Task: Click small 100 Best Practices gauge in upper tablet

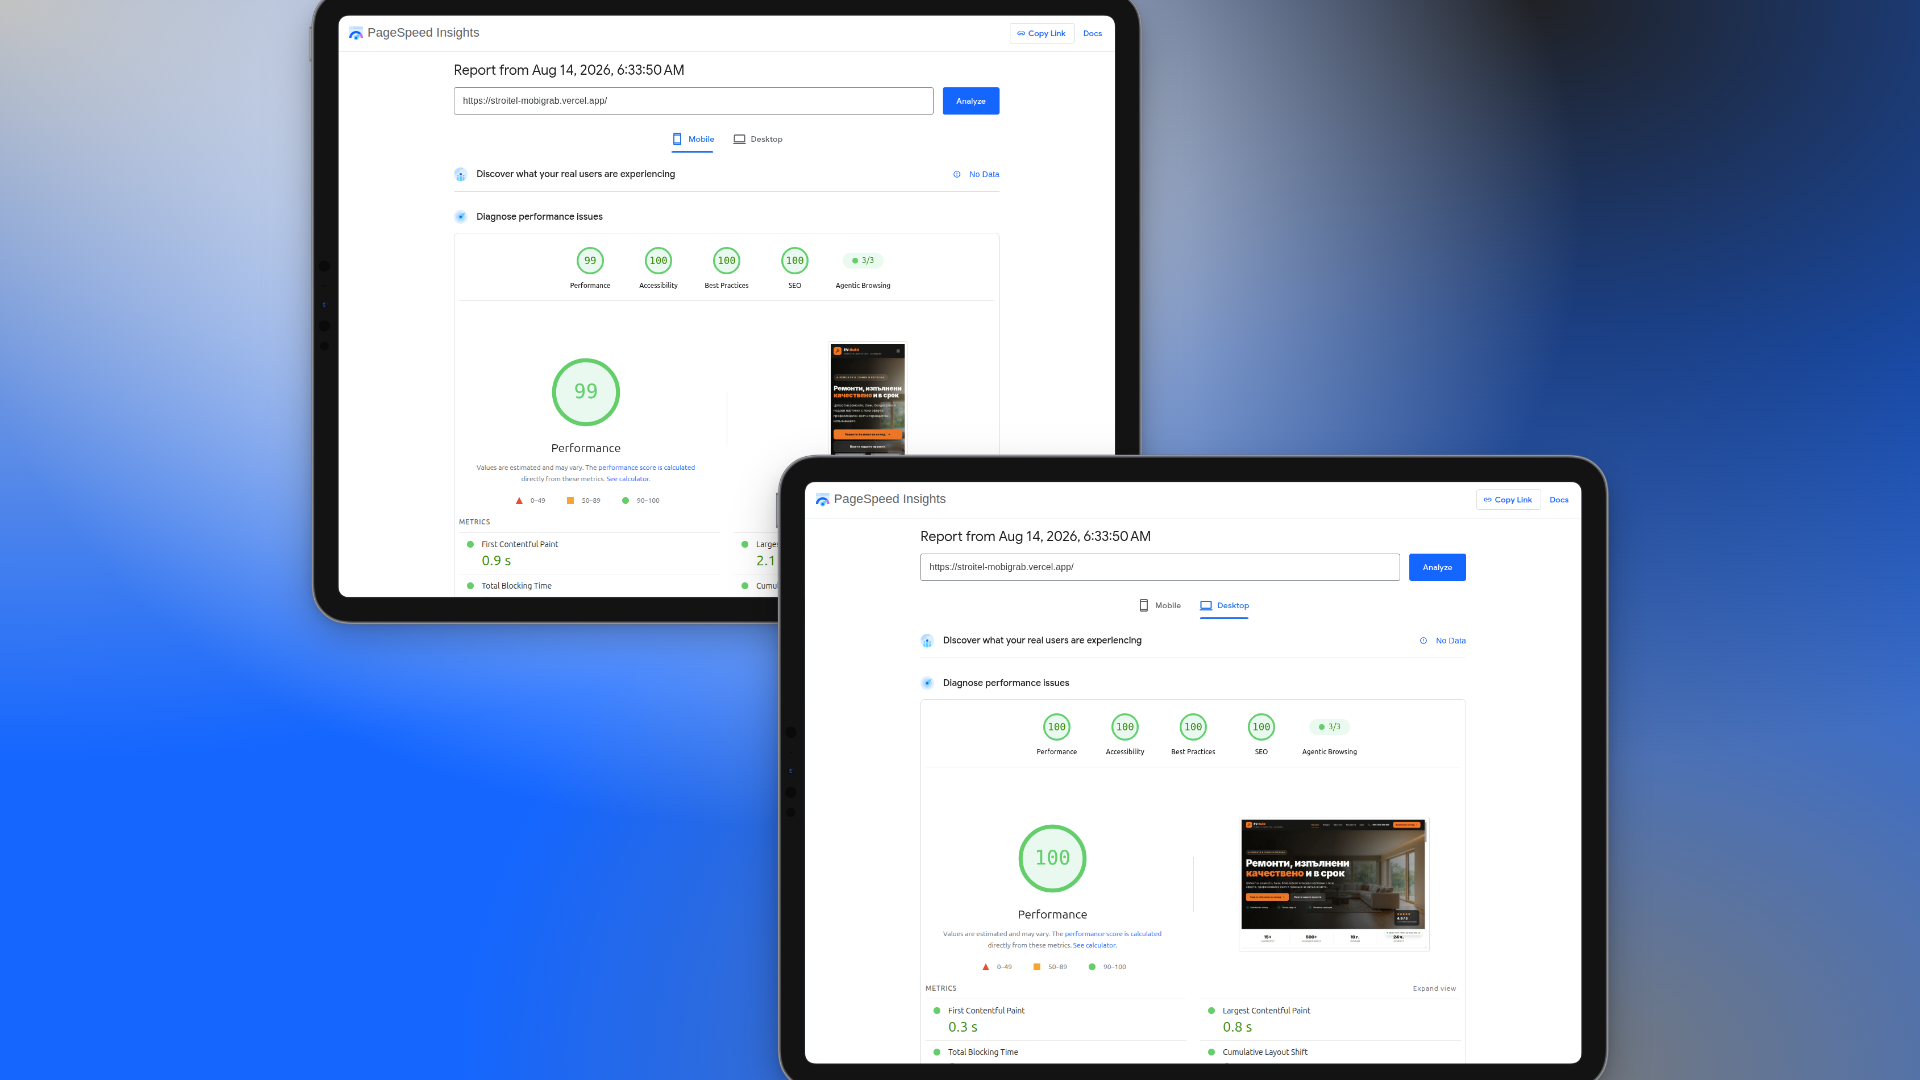Action: click(726, 260)
